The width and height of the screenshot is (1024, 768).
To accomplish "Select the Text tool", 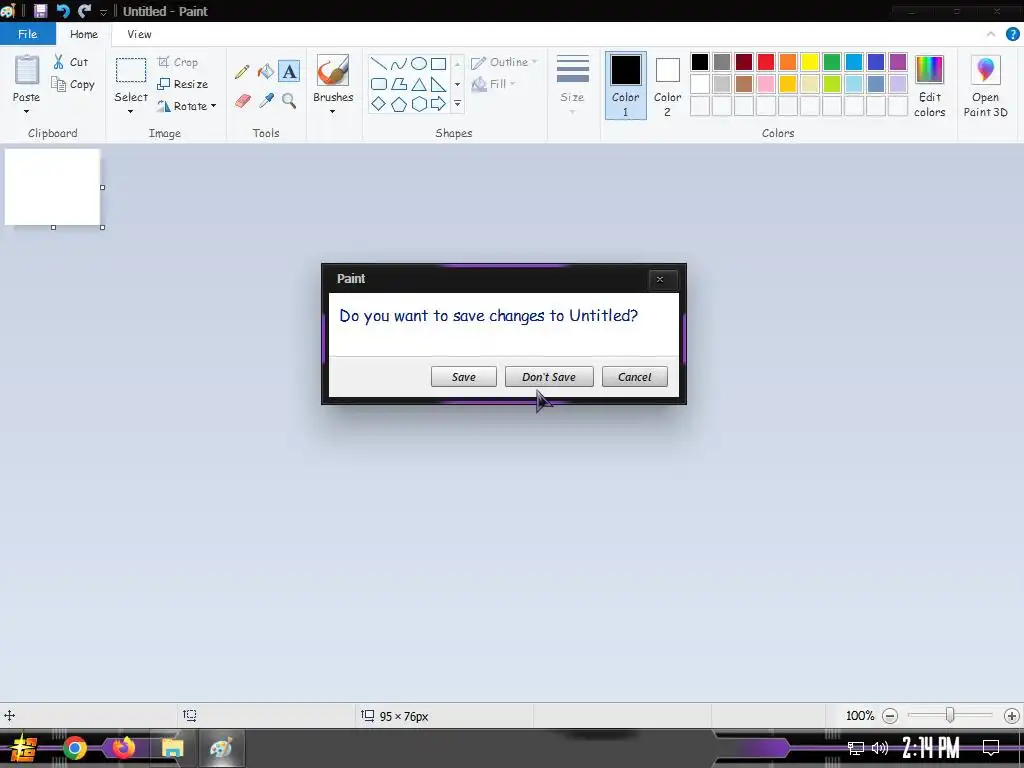I will pyautogui.click(x=289, y=71).
